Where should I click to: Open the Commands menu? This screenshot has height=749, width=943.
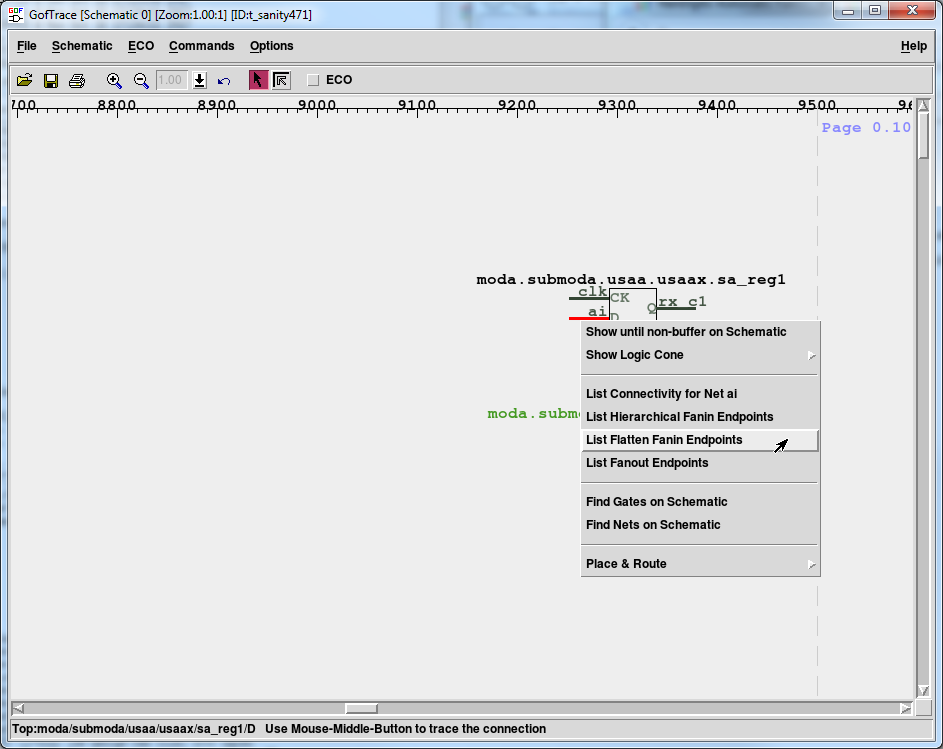(201, 46)
